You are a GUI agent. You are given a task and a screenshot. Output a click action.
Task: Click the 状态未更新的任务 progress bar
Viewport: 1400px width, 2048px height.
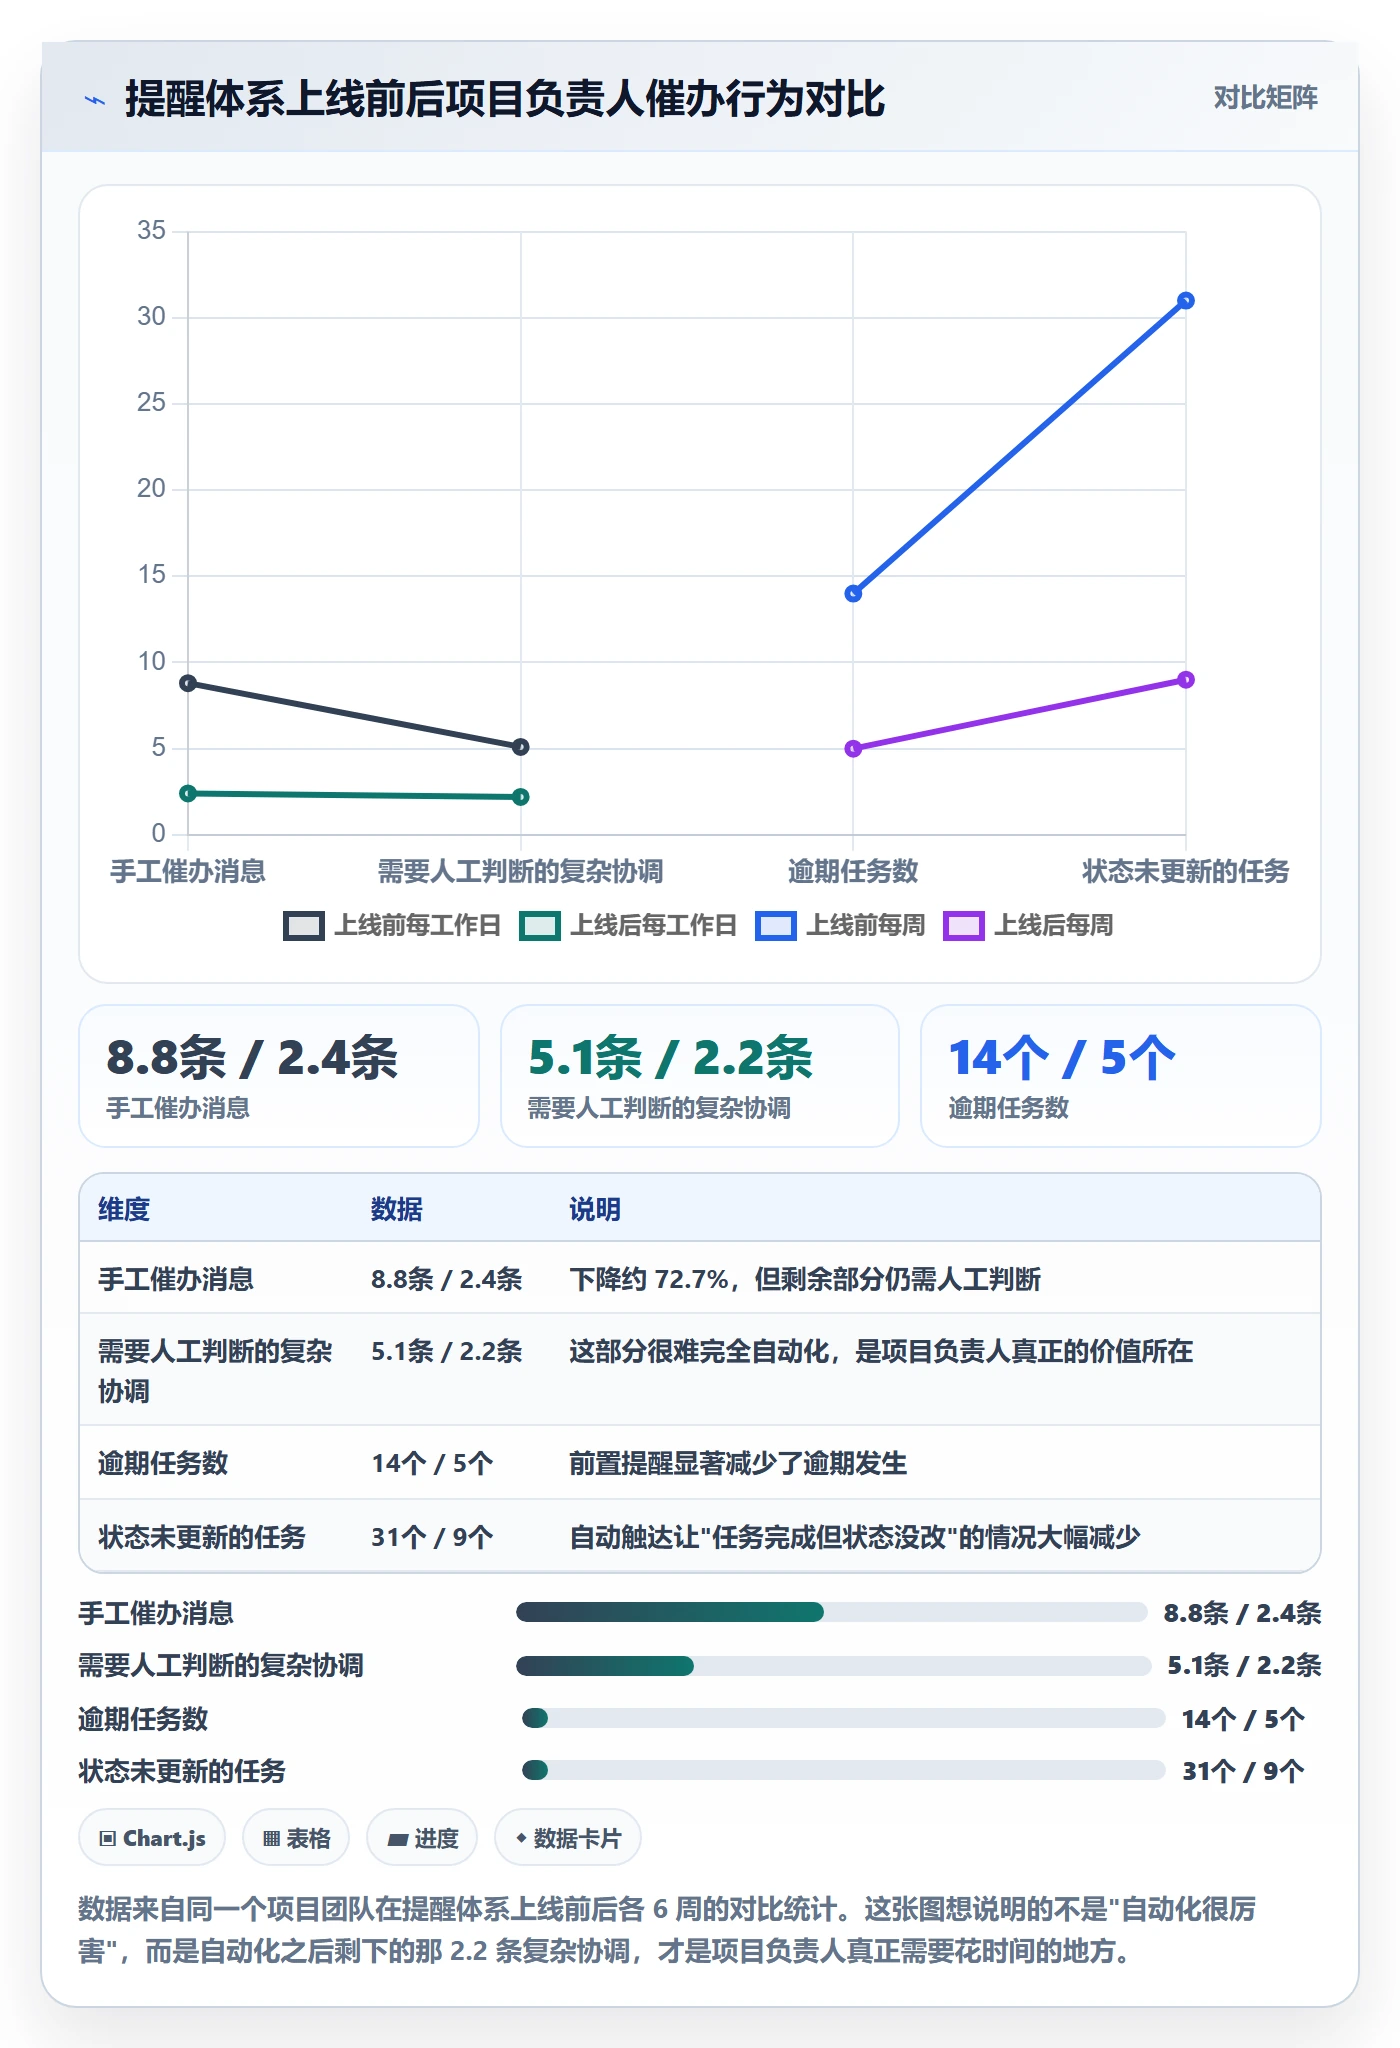[843, 1771]
